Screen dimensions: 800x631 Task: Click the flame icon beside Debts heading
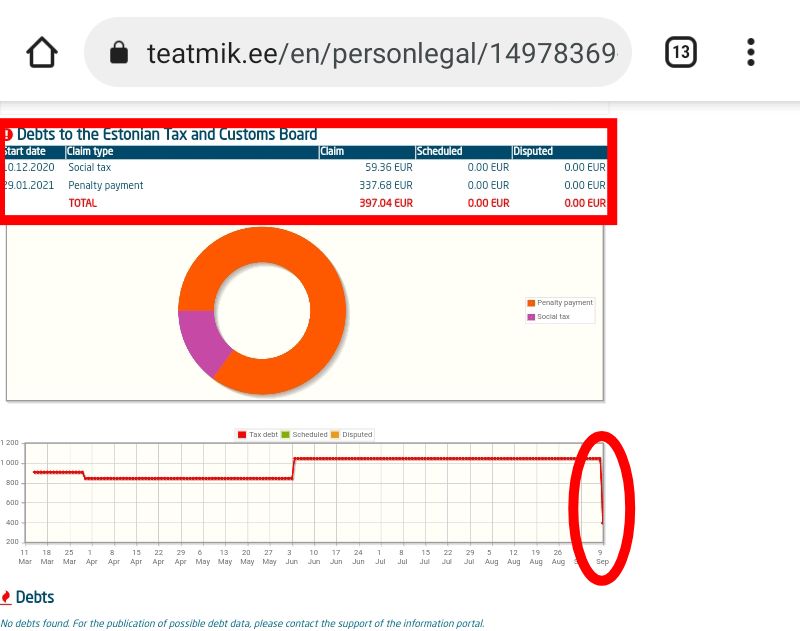click(x=6, y=597)
